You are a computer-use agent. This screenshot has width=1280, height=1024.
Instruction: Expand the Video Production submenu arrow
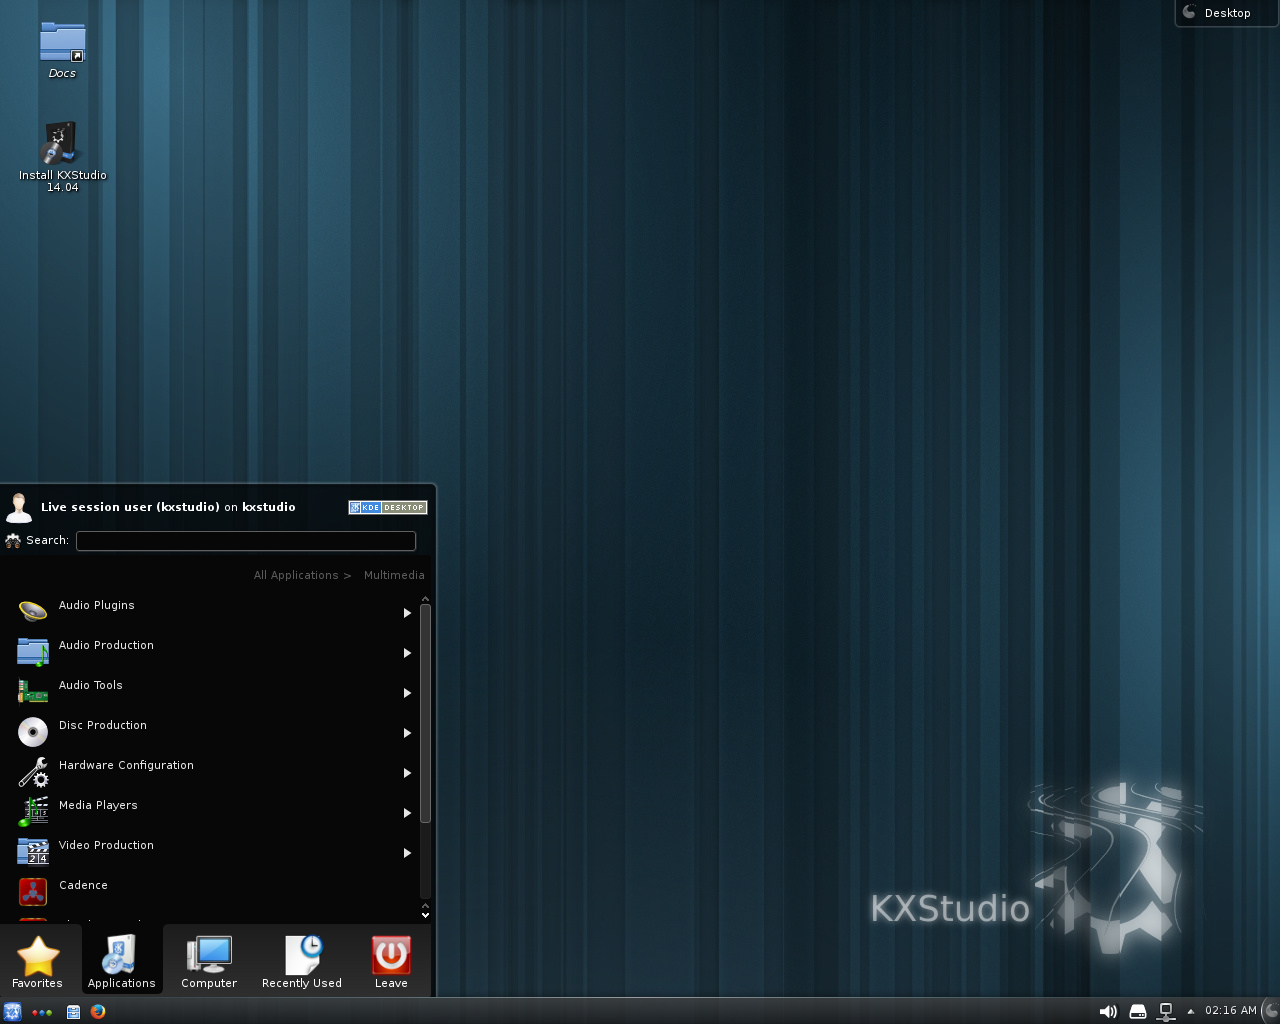[407, 853]
